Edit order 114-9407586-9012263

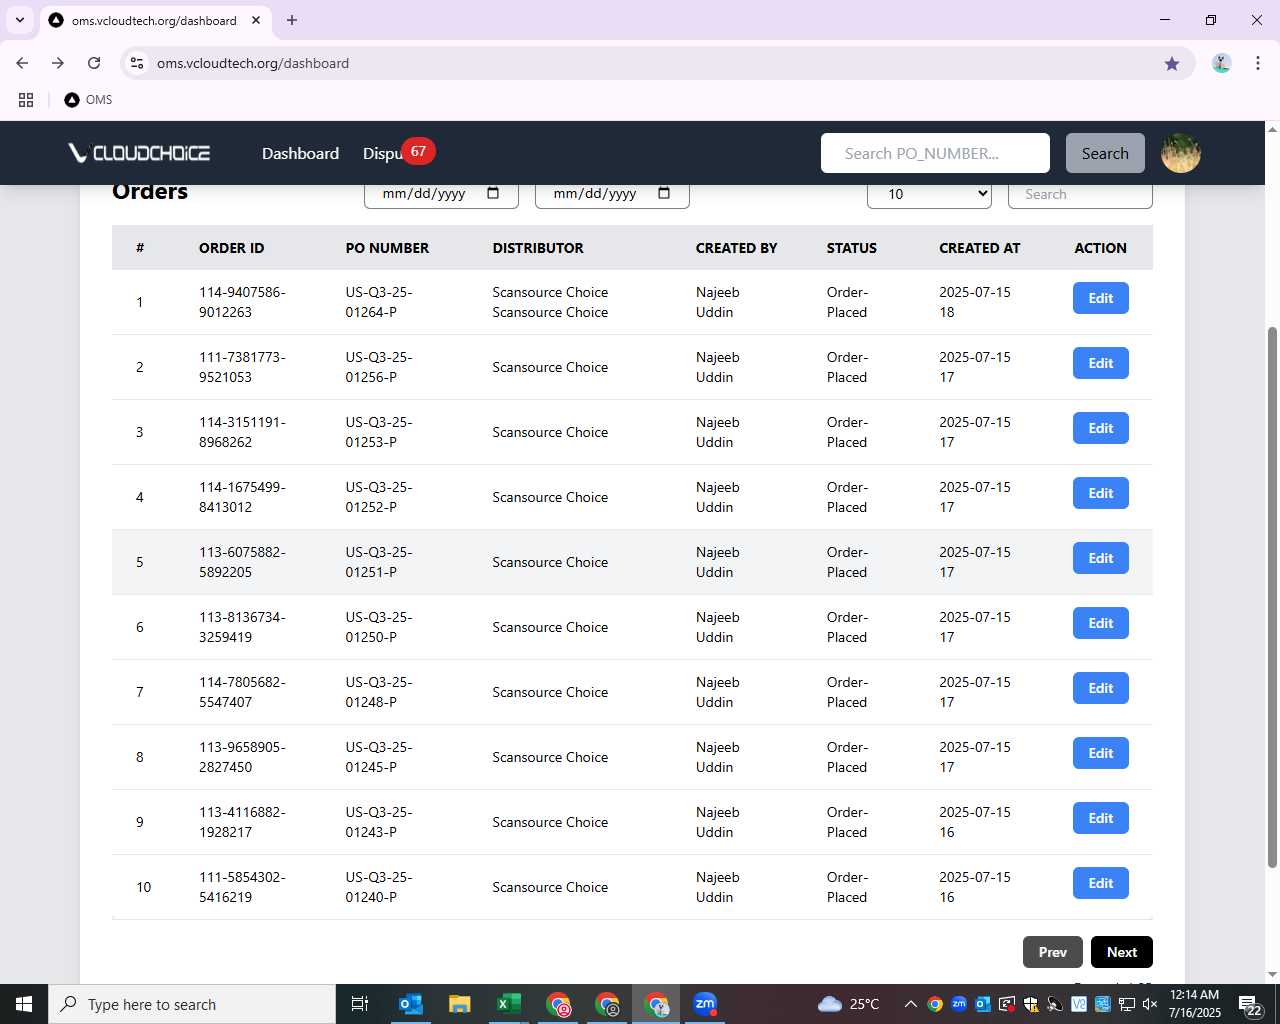click(1100, 298)
